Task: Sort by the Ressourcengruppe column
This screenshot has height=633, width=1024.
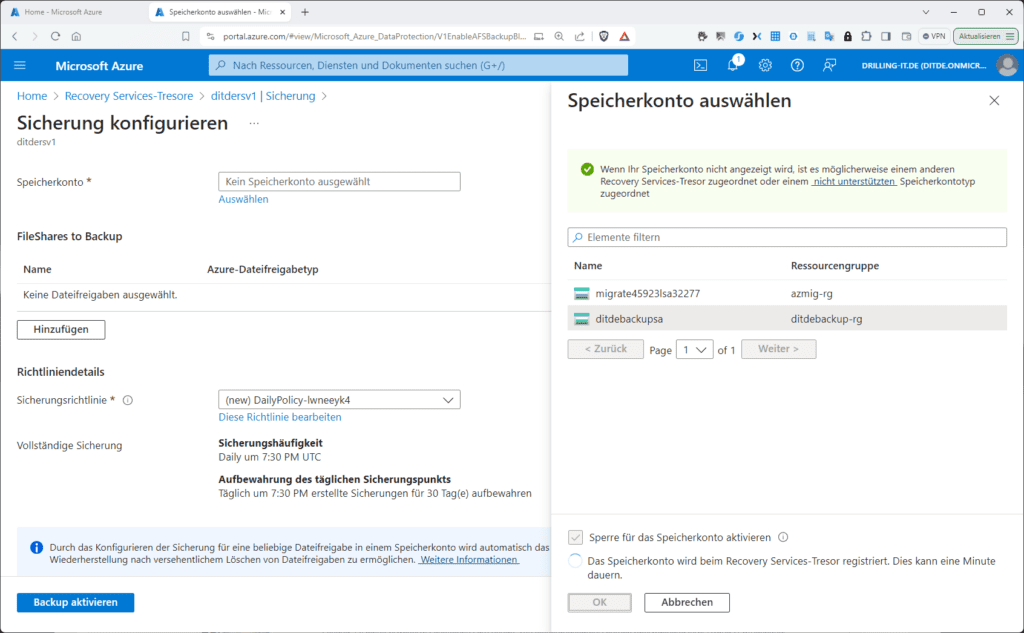Action: [x=835, y=266]
